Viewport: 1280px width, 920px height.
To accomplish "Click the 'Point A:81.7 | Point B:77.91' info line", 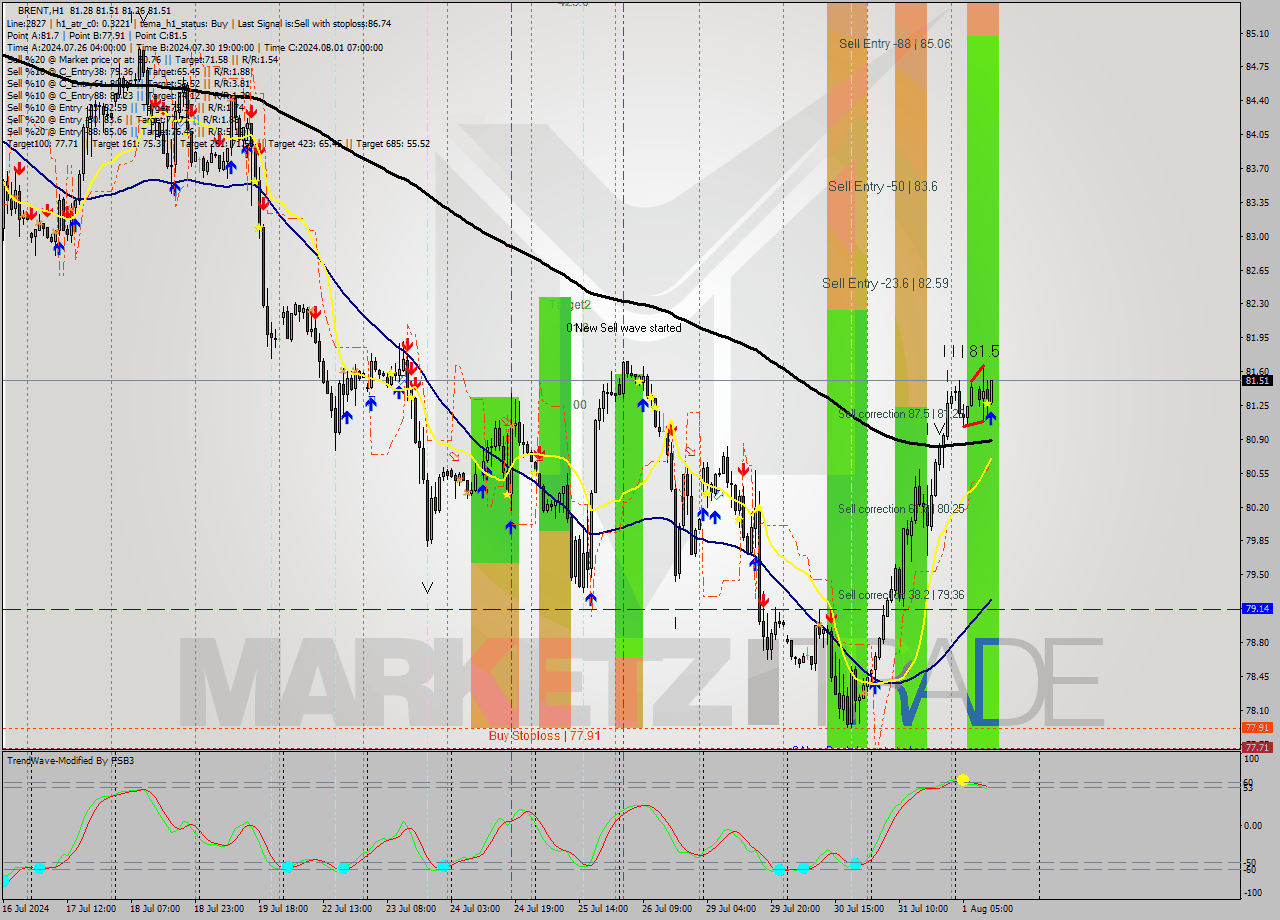I will tap(96, 35).
